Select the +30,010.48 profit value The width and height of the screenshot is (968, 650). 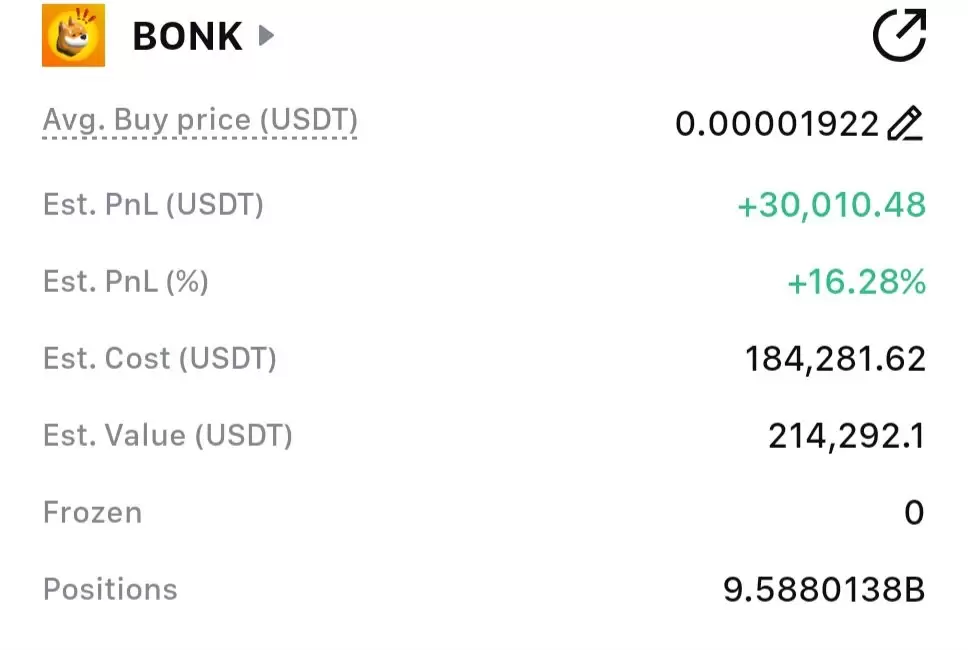[x=832, y=205]
